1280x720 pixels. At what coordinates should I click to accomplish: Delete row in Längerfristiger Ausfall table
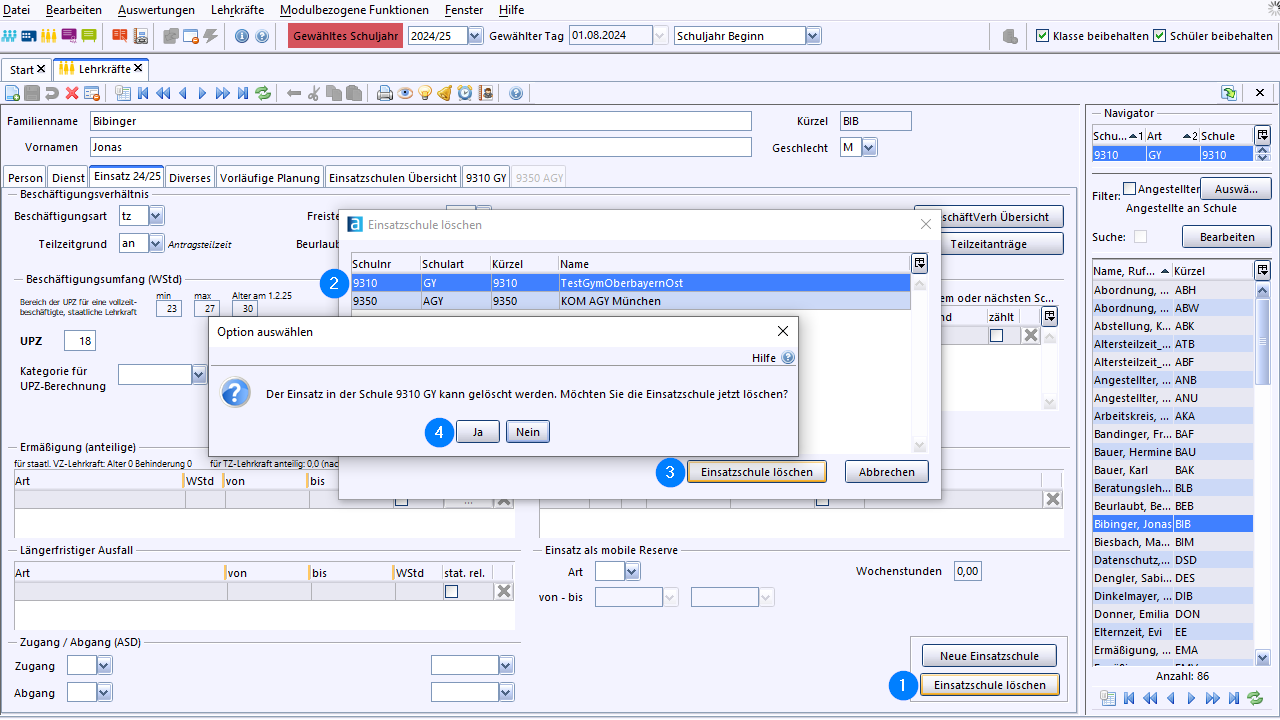coord(504,591)
